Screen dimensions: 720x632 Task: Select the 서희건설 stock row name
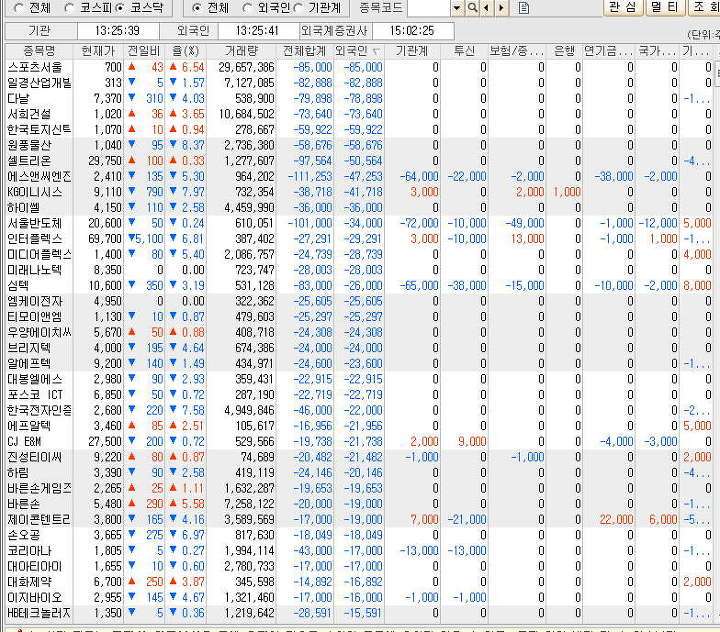coord(29,114)
